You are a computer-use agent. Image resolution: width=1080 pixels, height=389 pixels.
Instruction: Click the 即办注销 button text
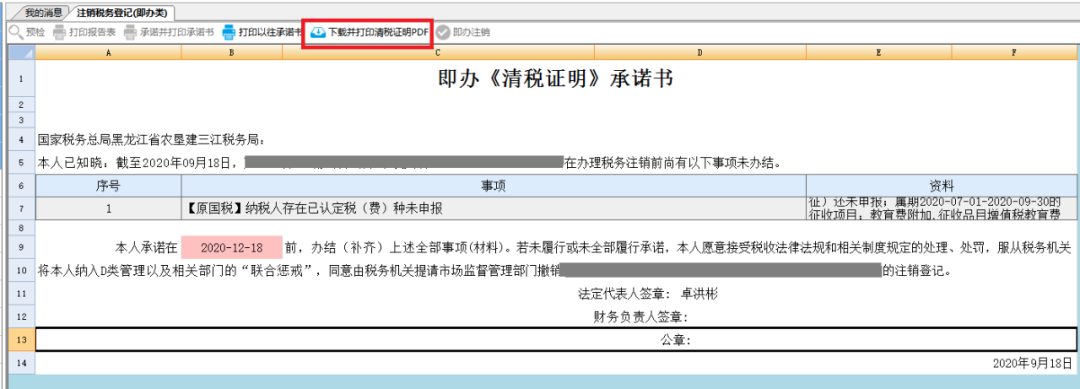(x=472, y=32)
